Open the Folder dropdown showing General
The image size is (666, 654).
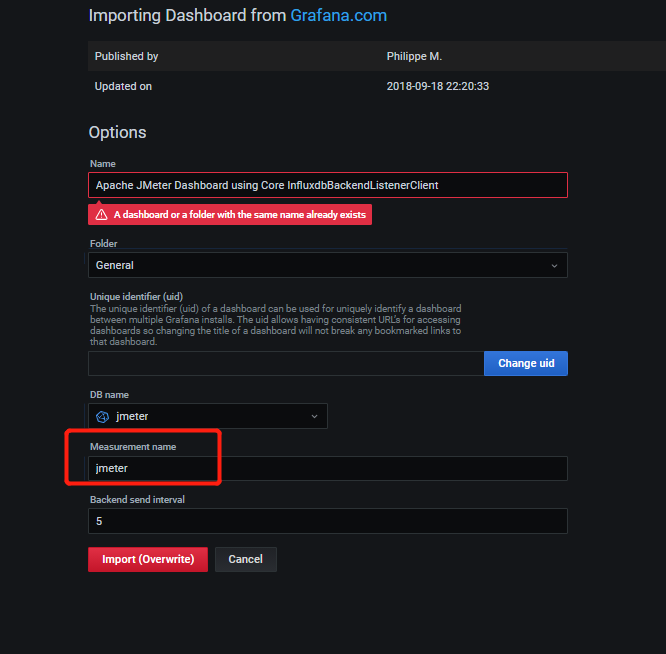[x=327, y=265]
